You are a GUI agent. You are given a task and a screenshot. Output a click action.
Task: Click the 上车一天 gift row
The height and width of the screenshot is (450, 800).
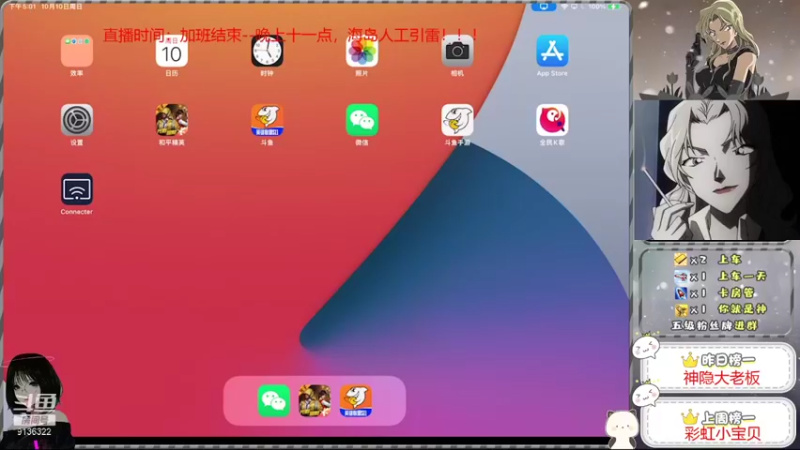pyautogui.click(x=720, y=277)
